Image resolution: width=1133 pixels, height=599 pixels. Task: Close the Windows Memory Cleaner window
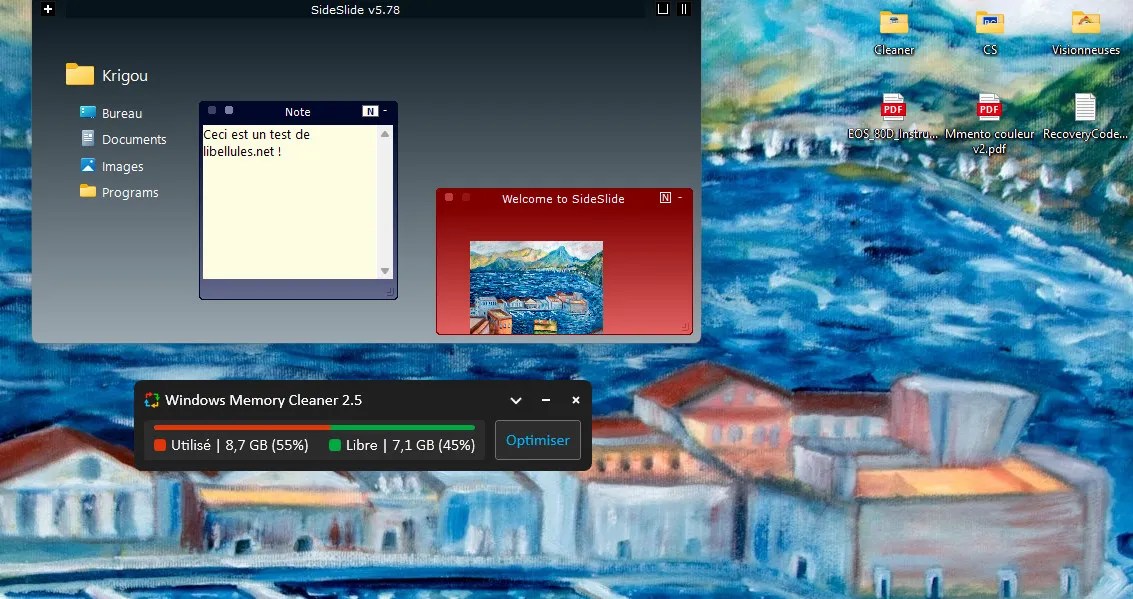(x=576, y=400)
